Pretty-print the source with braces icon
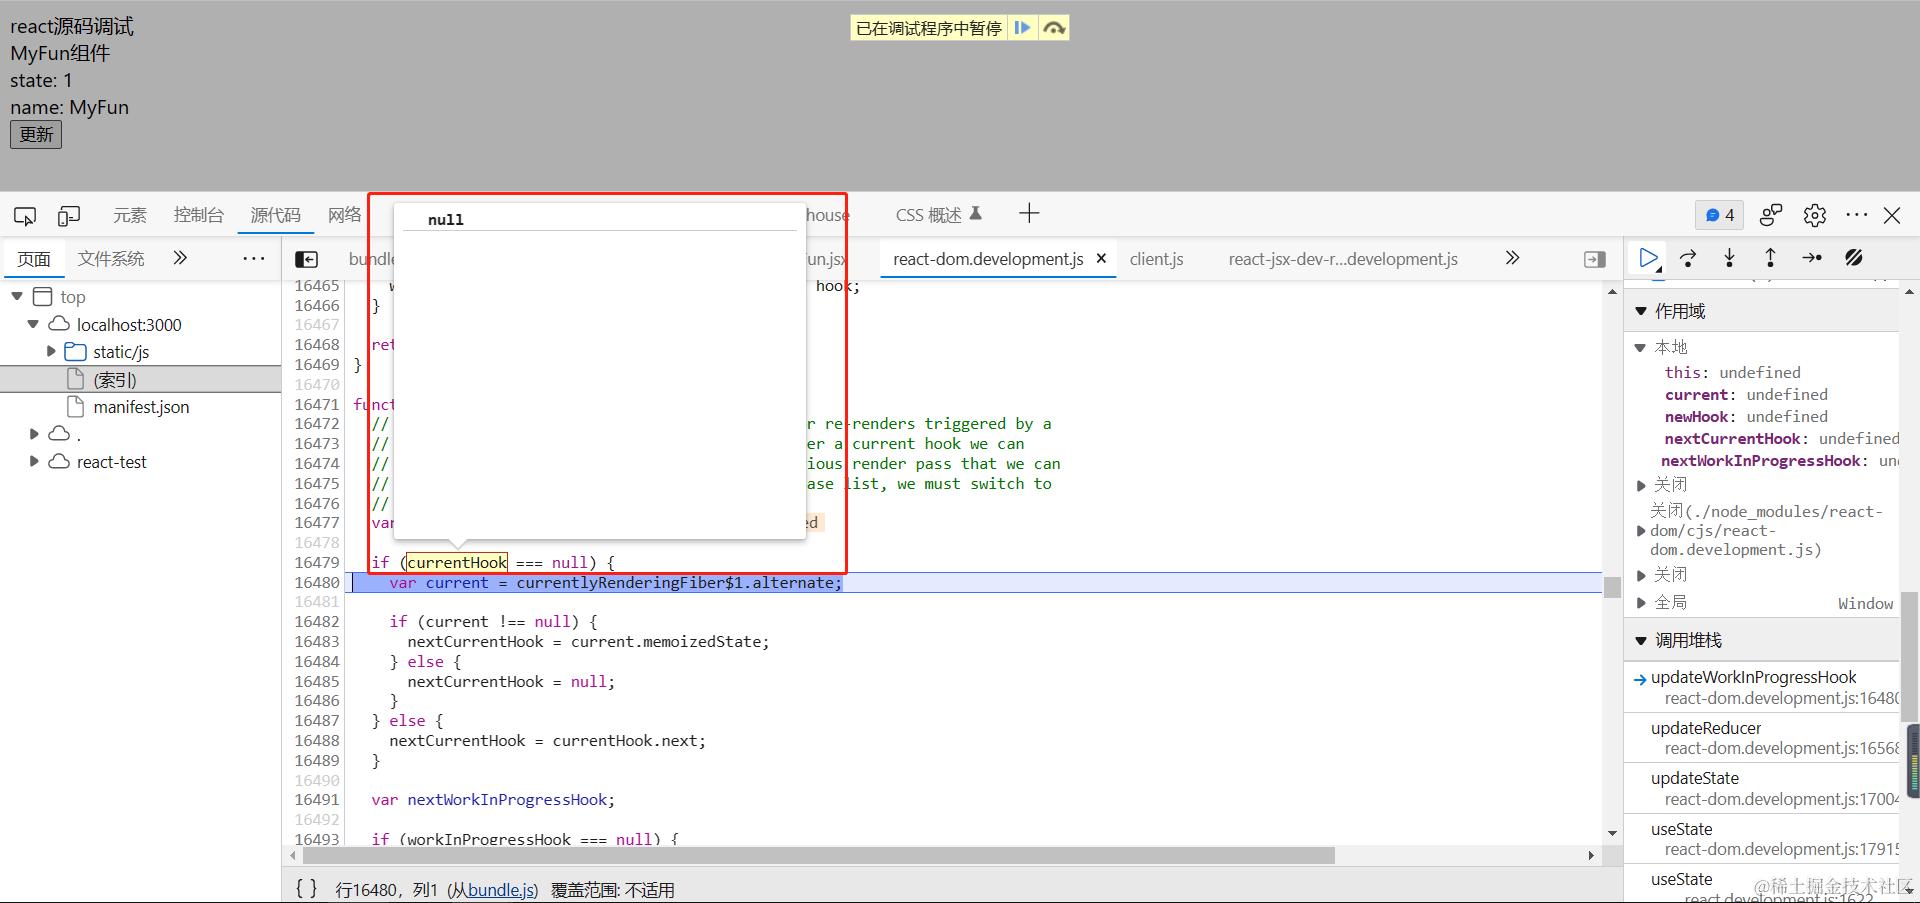The height and width of the screenshot is (903, 1920). click(x=306, y=888)
